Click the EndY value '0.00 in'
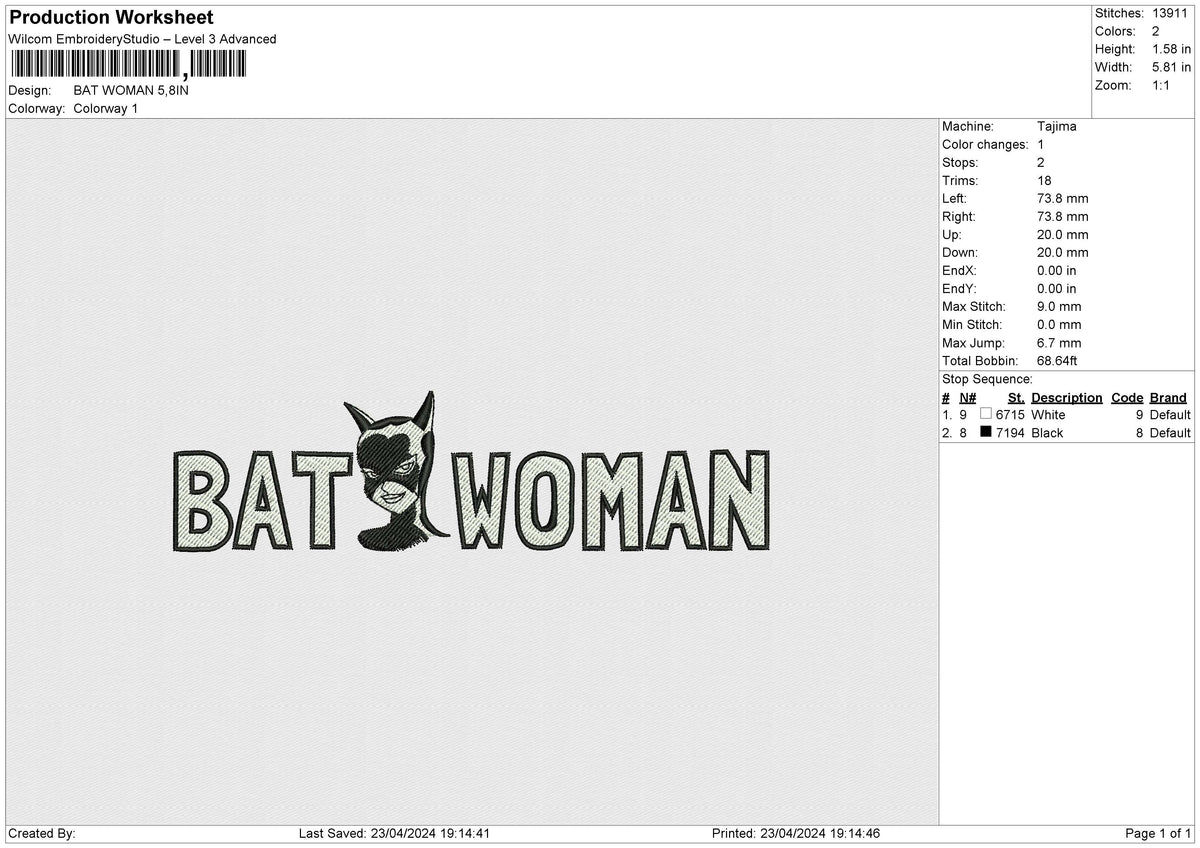The image size is (1200, 848). (1057, 288)
